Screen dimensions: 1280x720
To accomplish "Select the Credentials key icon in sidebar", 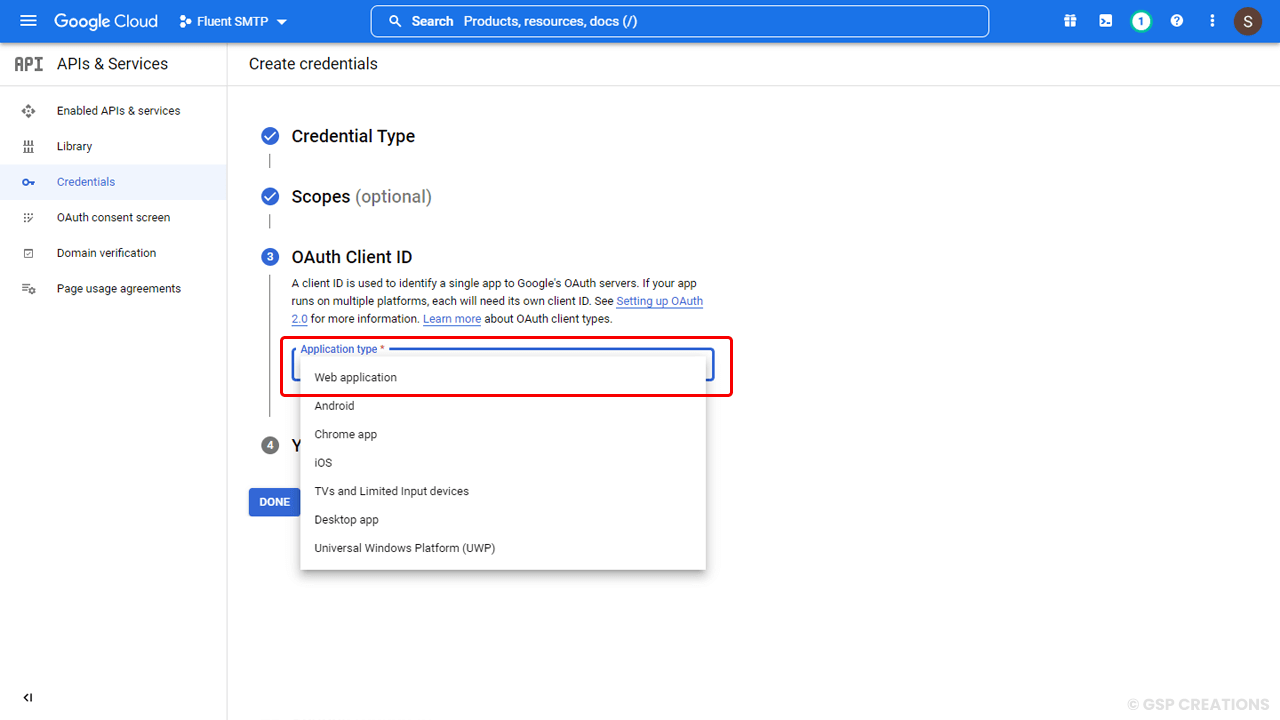I will click(30, 181).
